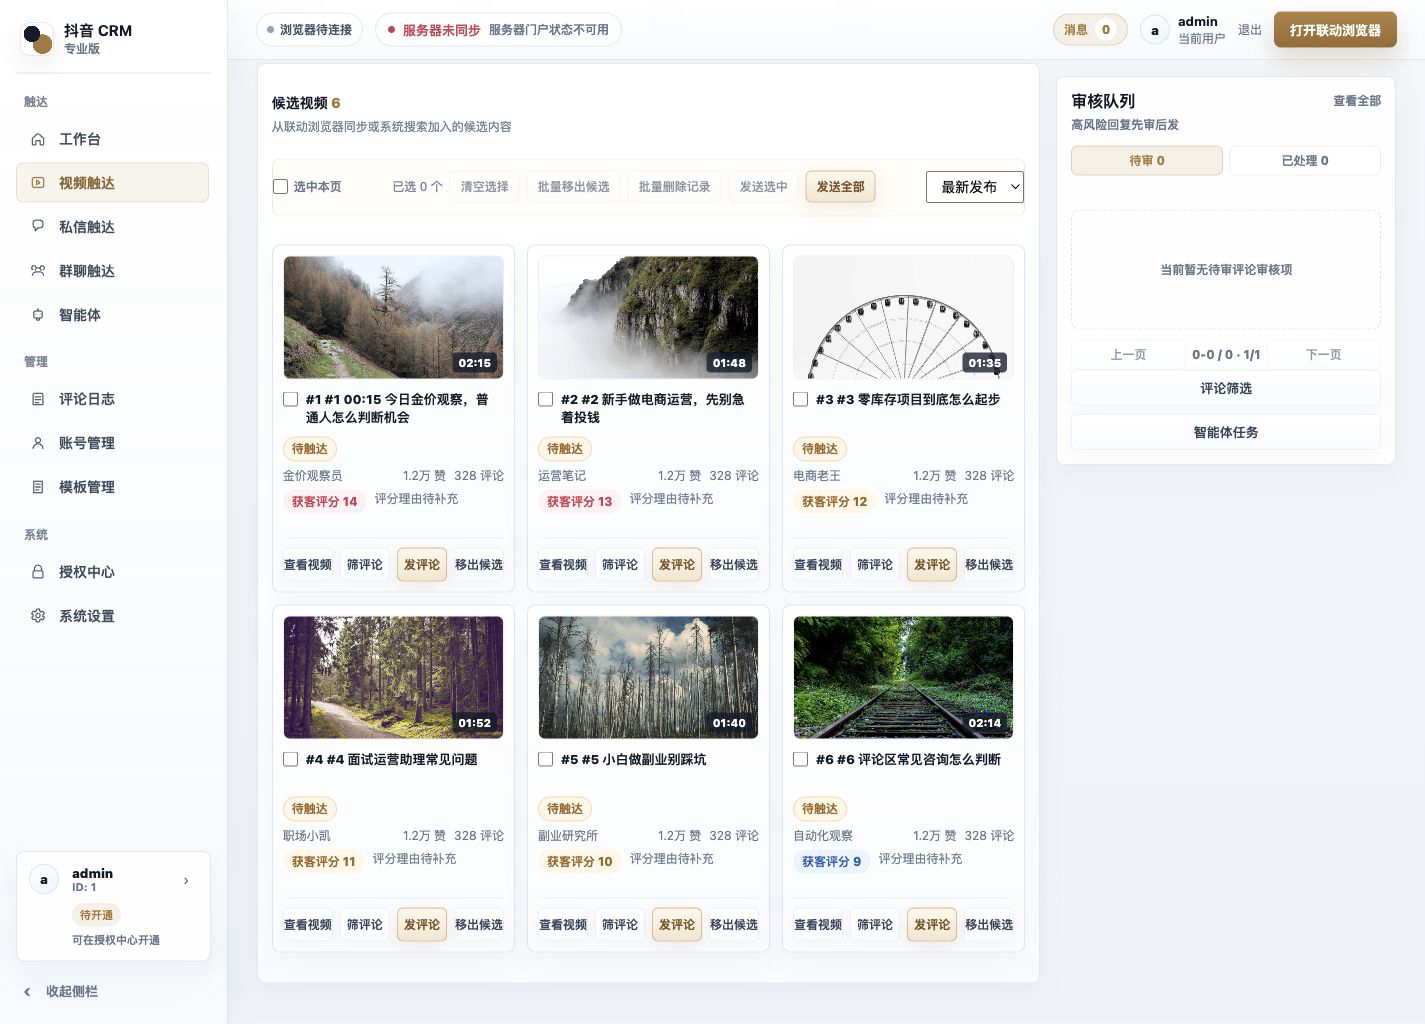Image resolution: width=1425 pixels, height=1024 pixels.
Task: Check the box for video #4 面试运营助理
Action: [x=291, y=759]
